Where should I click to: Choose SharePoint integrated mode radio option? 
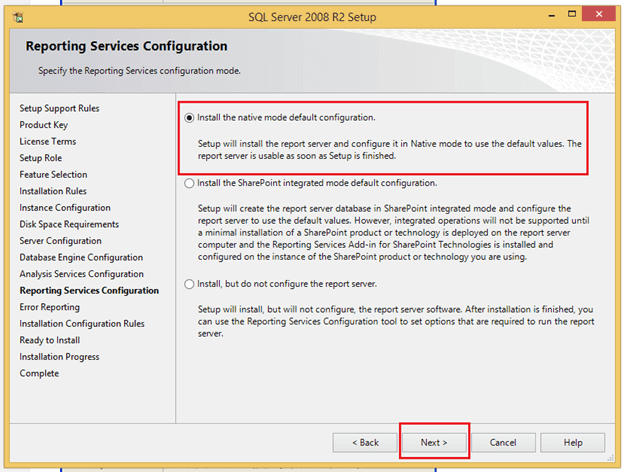[x=190, y=183]
